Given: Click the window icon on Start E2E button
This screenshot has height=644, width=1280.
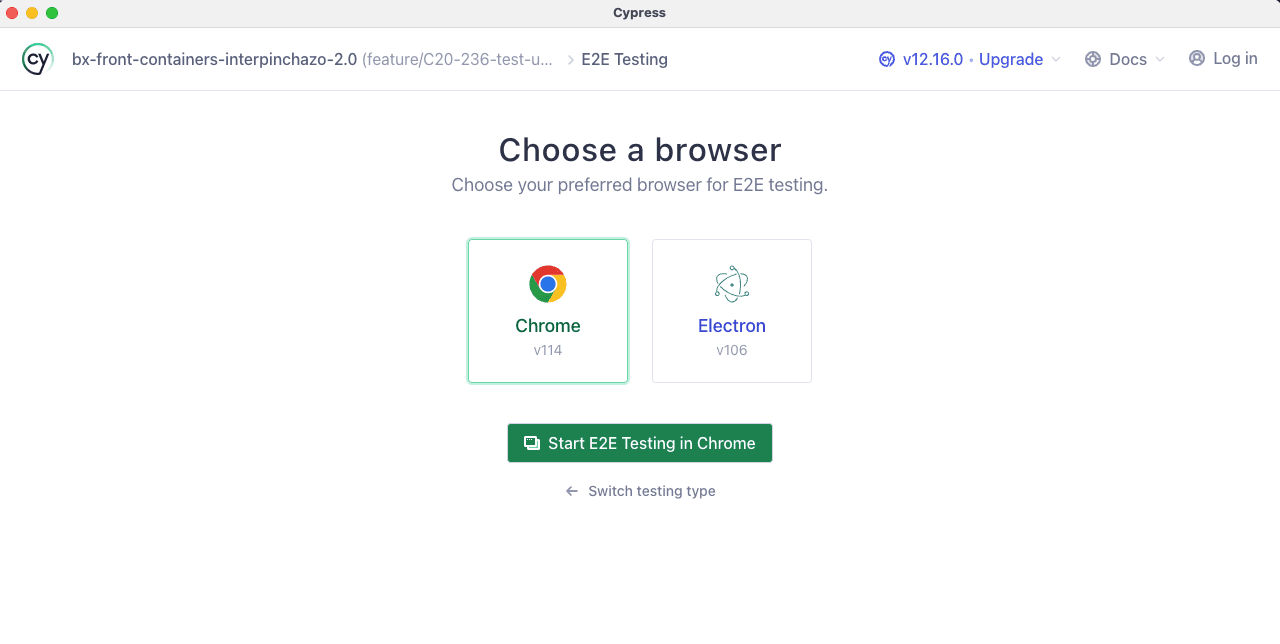Looking at the screenshot, I should click(532, 443).
